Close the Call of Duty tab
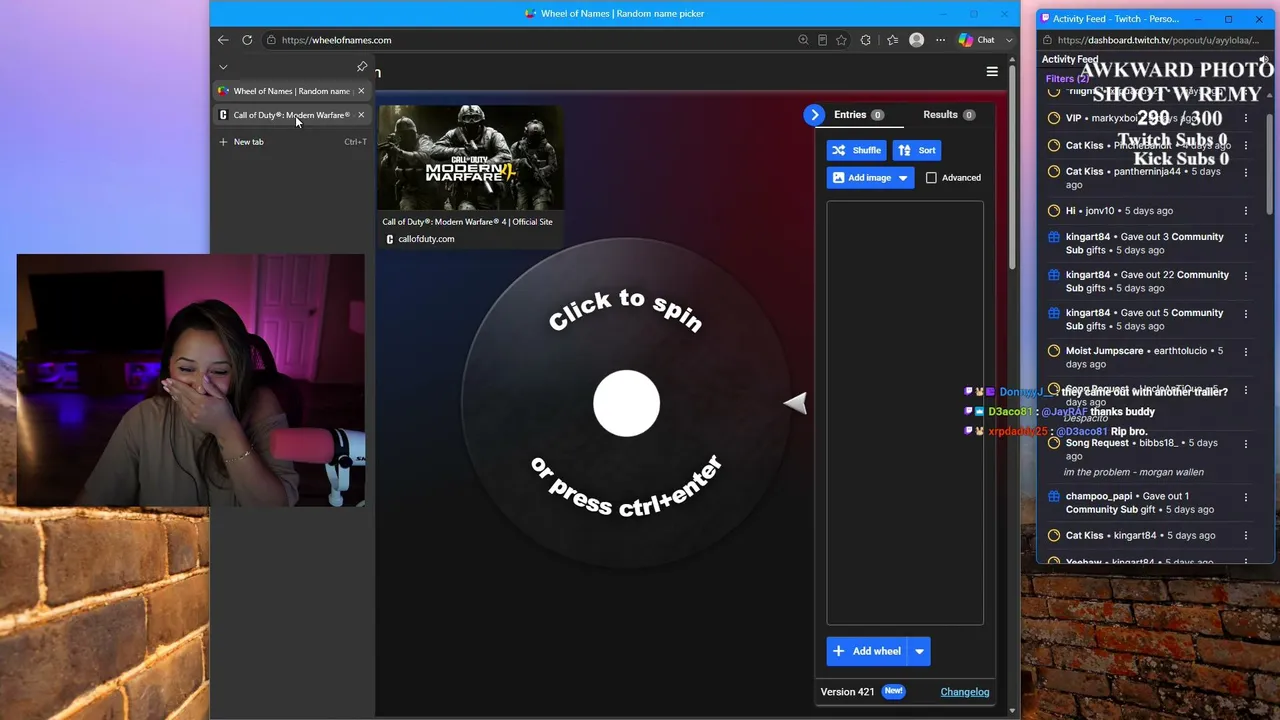The image size is (1280, 720). tap(361, 115)
